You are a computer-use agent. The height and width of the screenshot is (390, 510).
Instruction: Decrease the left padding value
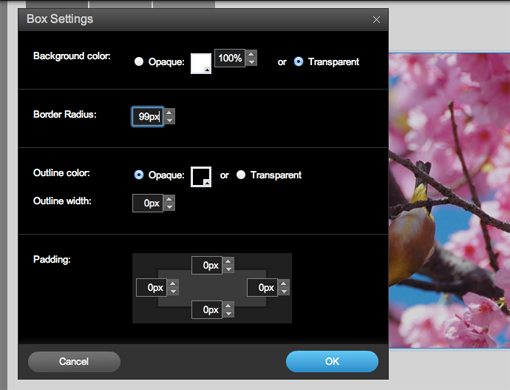[173, 291]
